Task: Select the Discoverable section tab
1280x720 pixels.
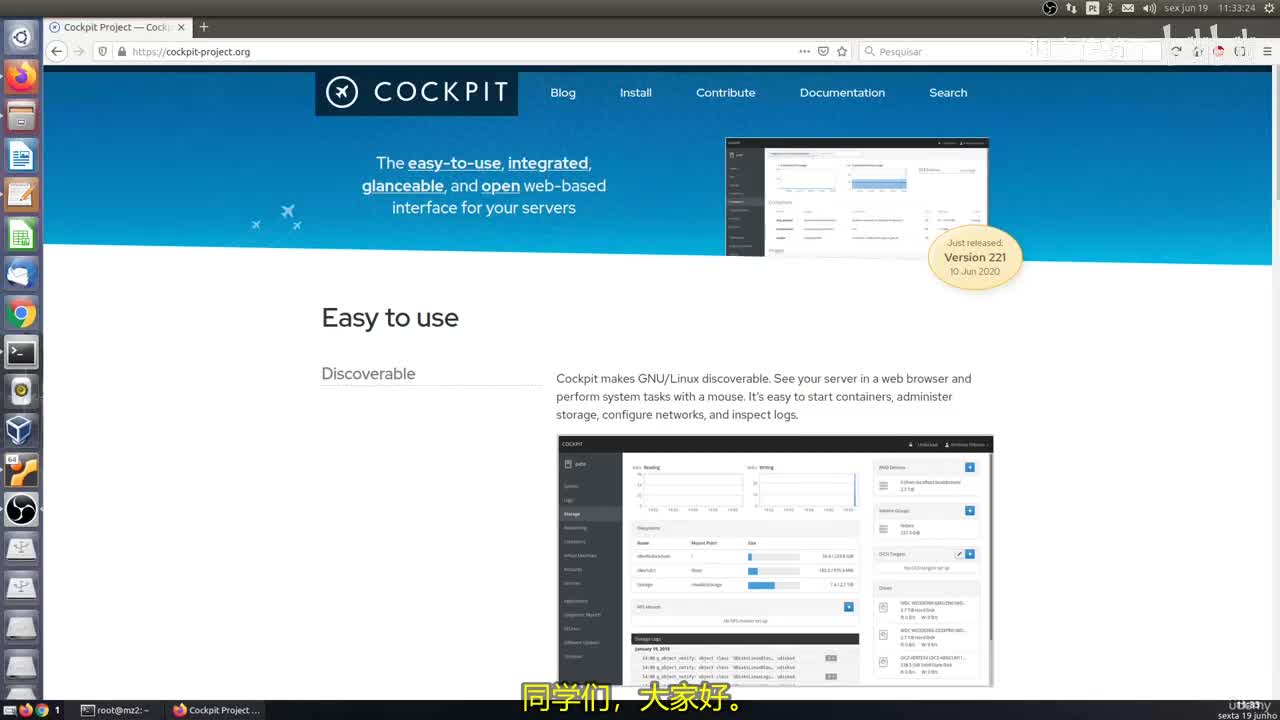Action: coord(368,374)
